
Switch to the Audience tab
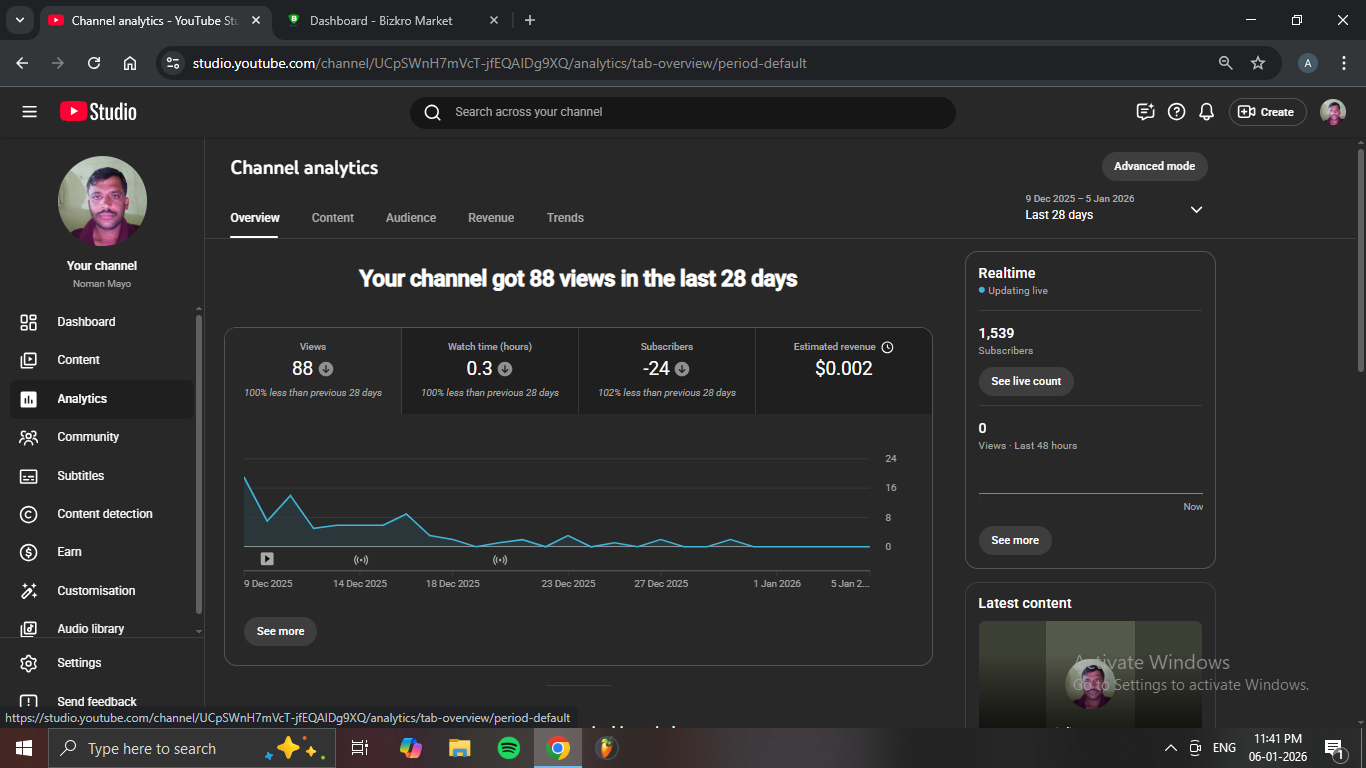point(411,218)
